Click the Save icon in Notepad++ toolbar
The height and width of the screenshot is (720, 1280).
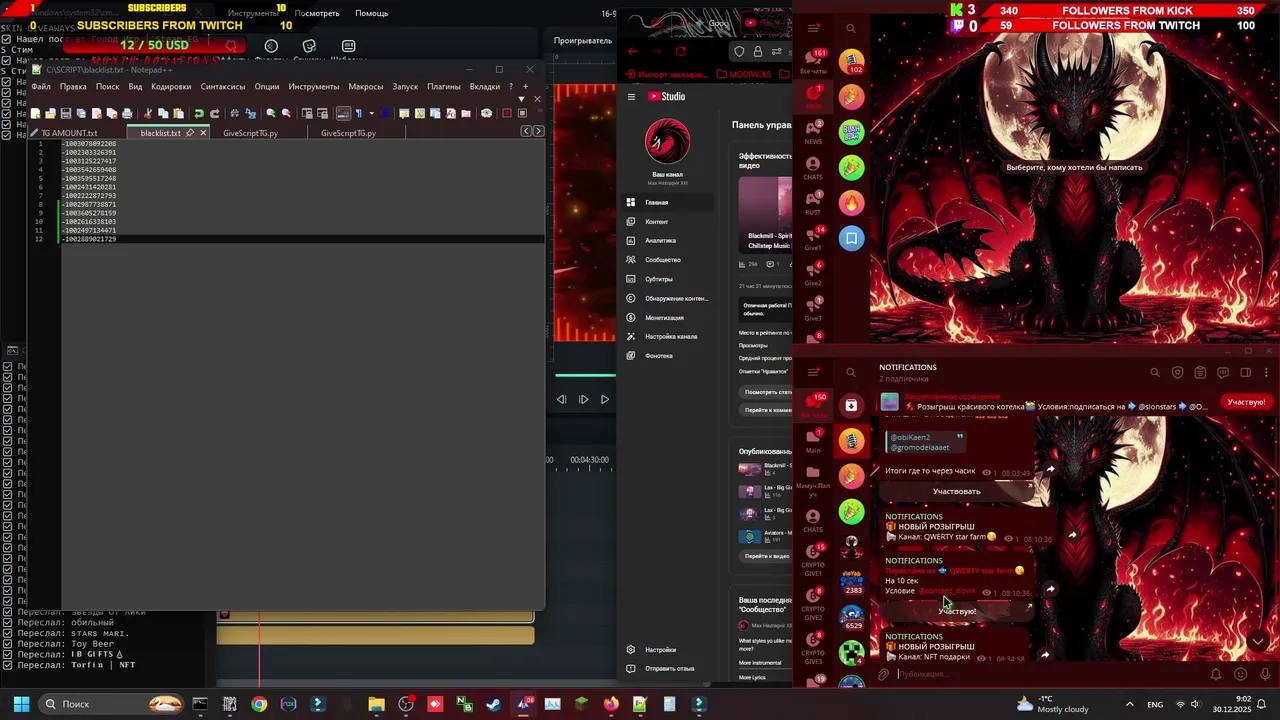point(65,113)
